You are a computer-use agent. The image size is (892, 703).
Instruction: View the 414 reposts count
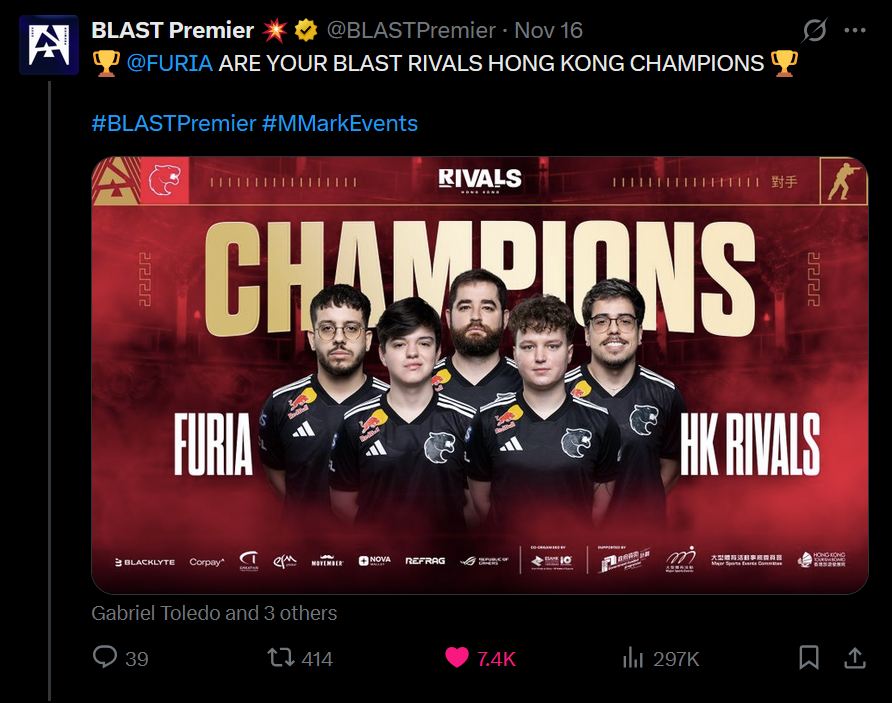pyautogui.click(x=317, y=659)
